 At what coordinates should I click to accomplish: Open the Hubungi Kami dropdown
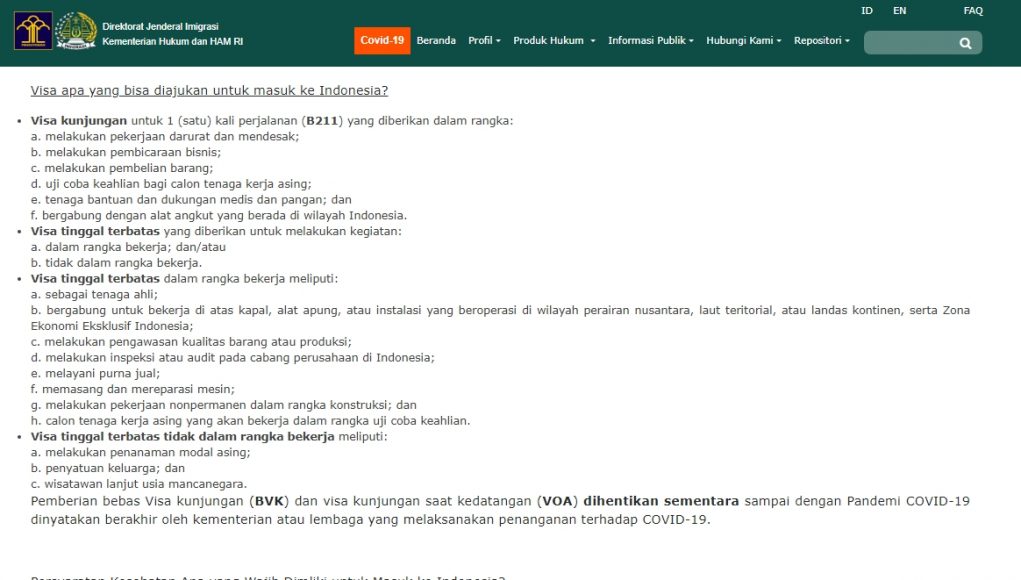click(744, 41)
